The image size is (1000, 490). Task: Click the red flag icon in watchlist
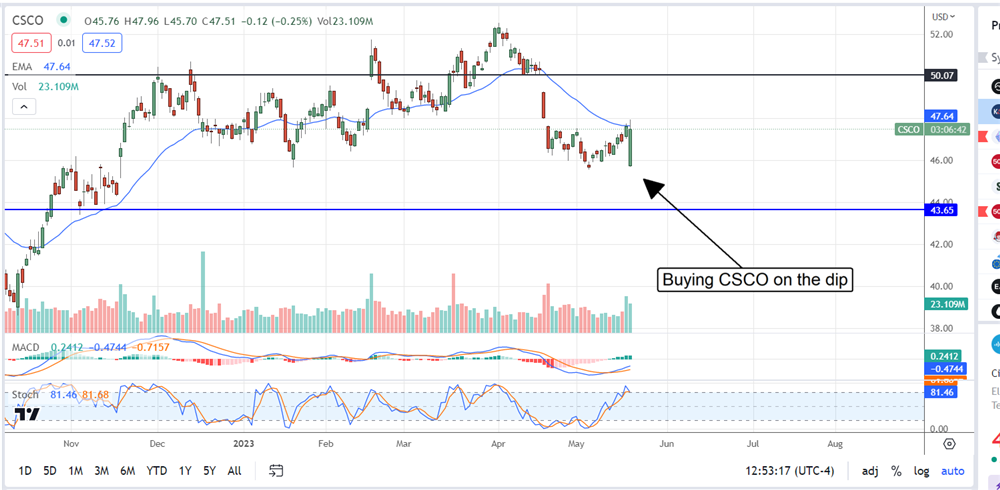tap(982, 135)
